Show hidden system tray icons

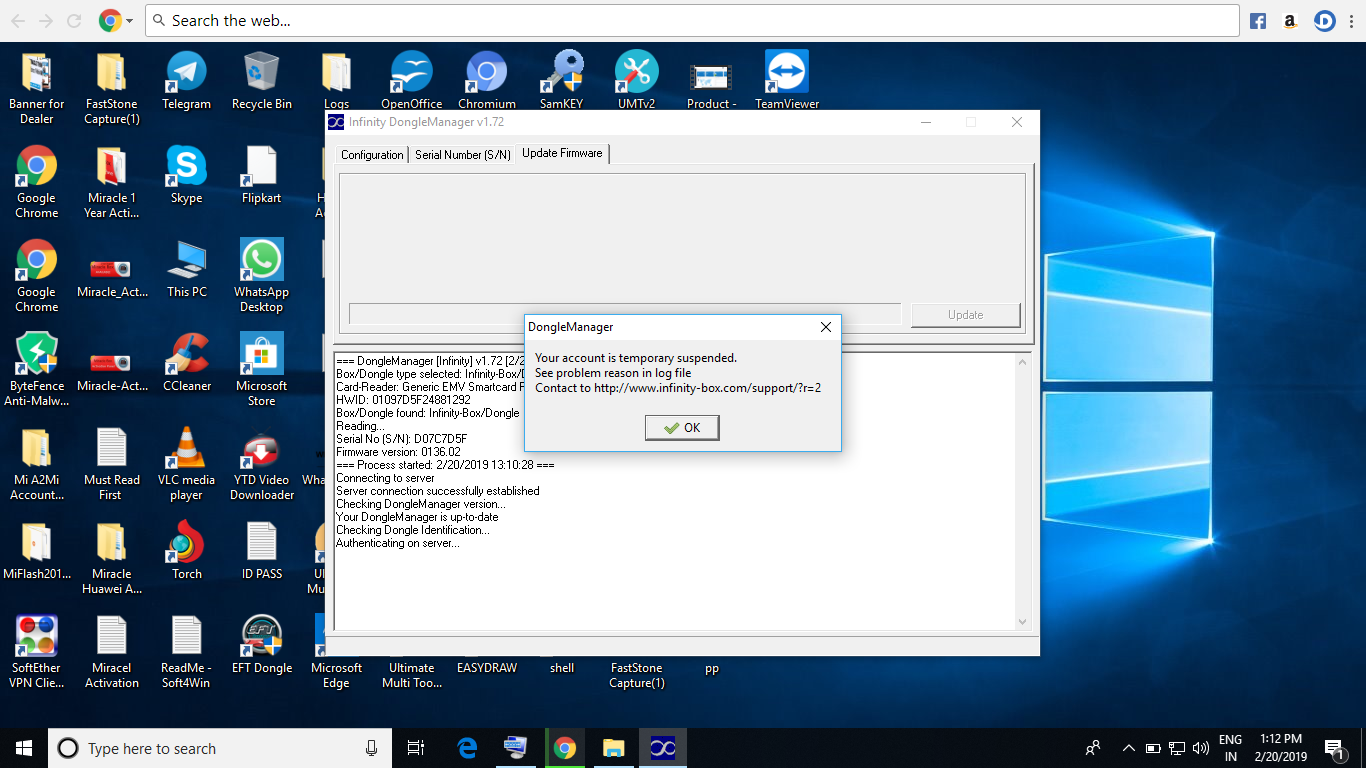point(1128,748)
